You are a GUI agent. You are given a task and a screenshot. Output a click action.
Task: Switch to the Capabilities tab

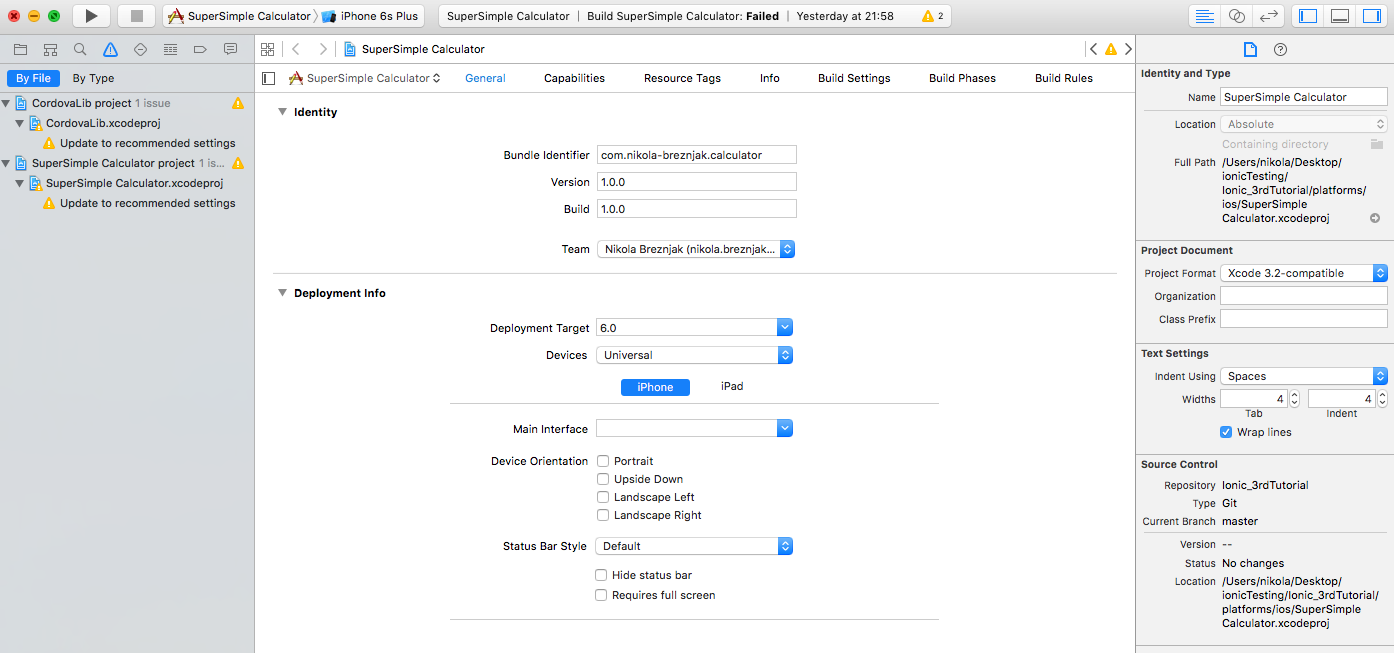pos(574,78)
